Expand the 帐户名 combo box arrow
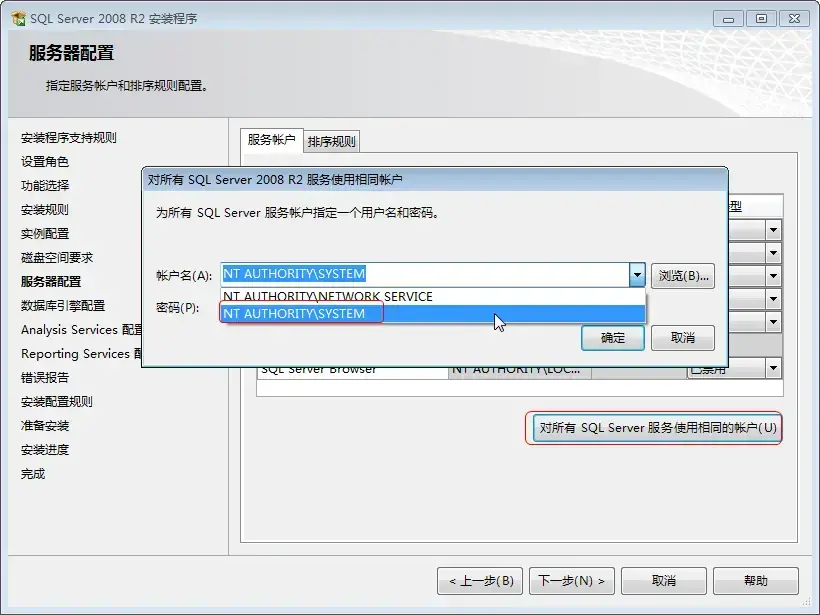This screenshot has width=820, height=615. [x=637, y=275]
